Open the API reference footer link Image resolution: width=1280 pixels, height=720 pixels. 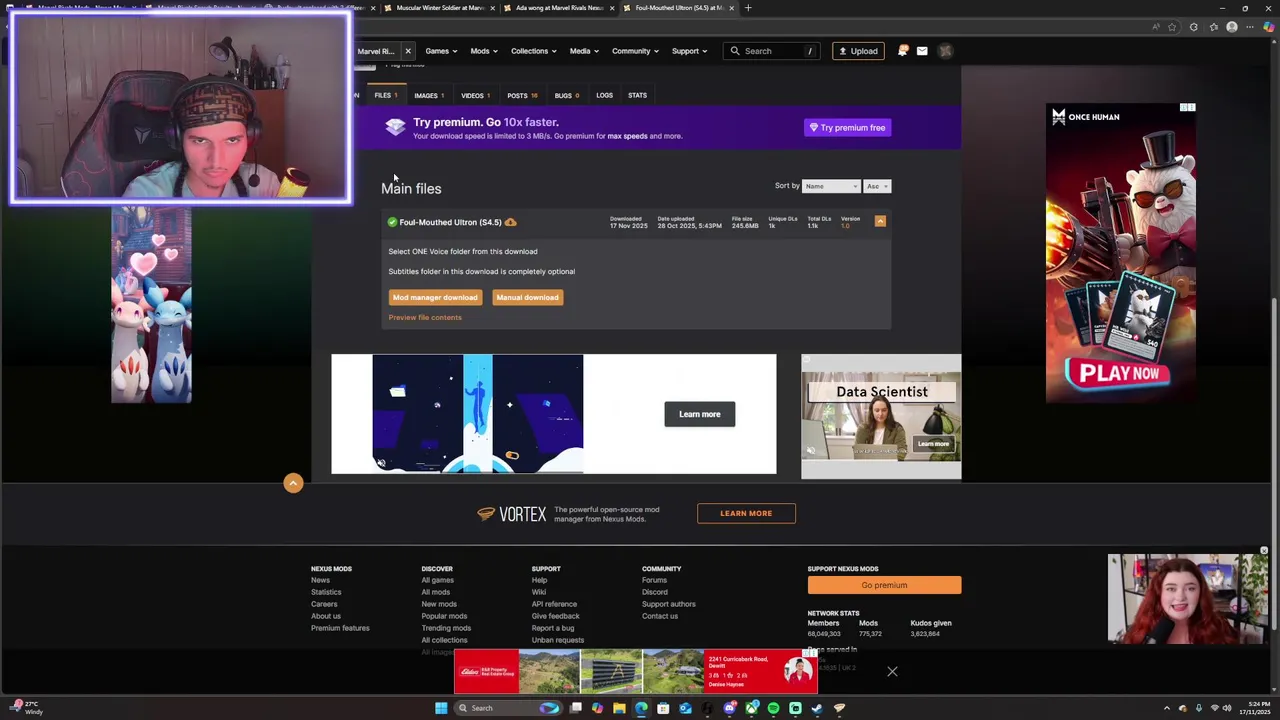(554, 604)
